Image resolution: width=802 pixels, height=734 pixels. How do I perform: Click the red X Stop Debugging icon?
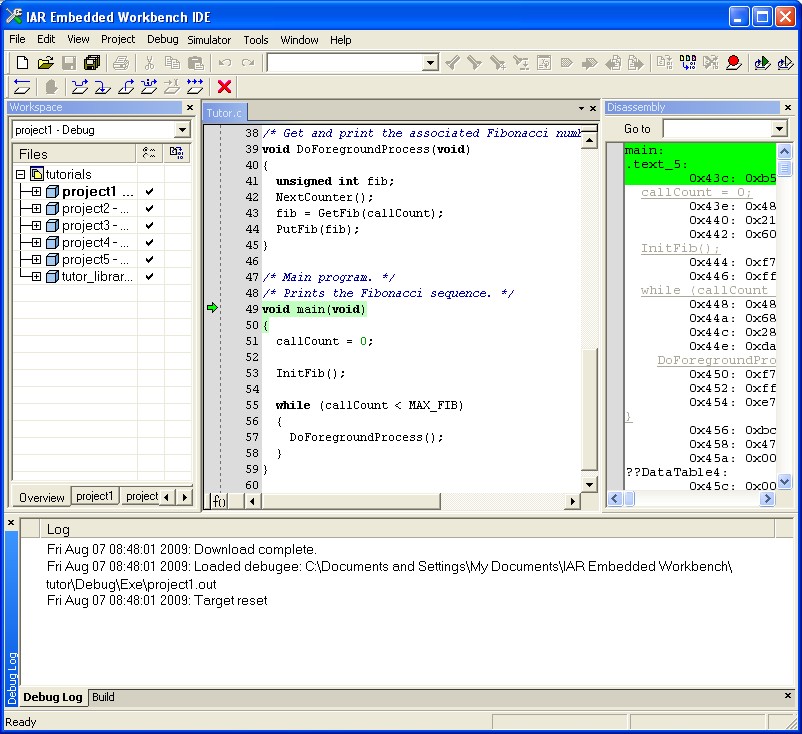point(224,86)
